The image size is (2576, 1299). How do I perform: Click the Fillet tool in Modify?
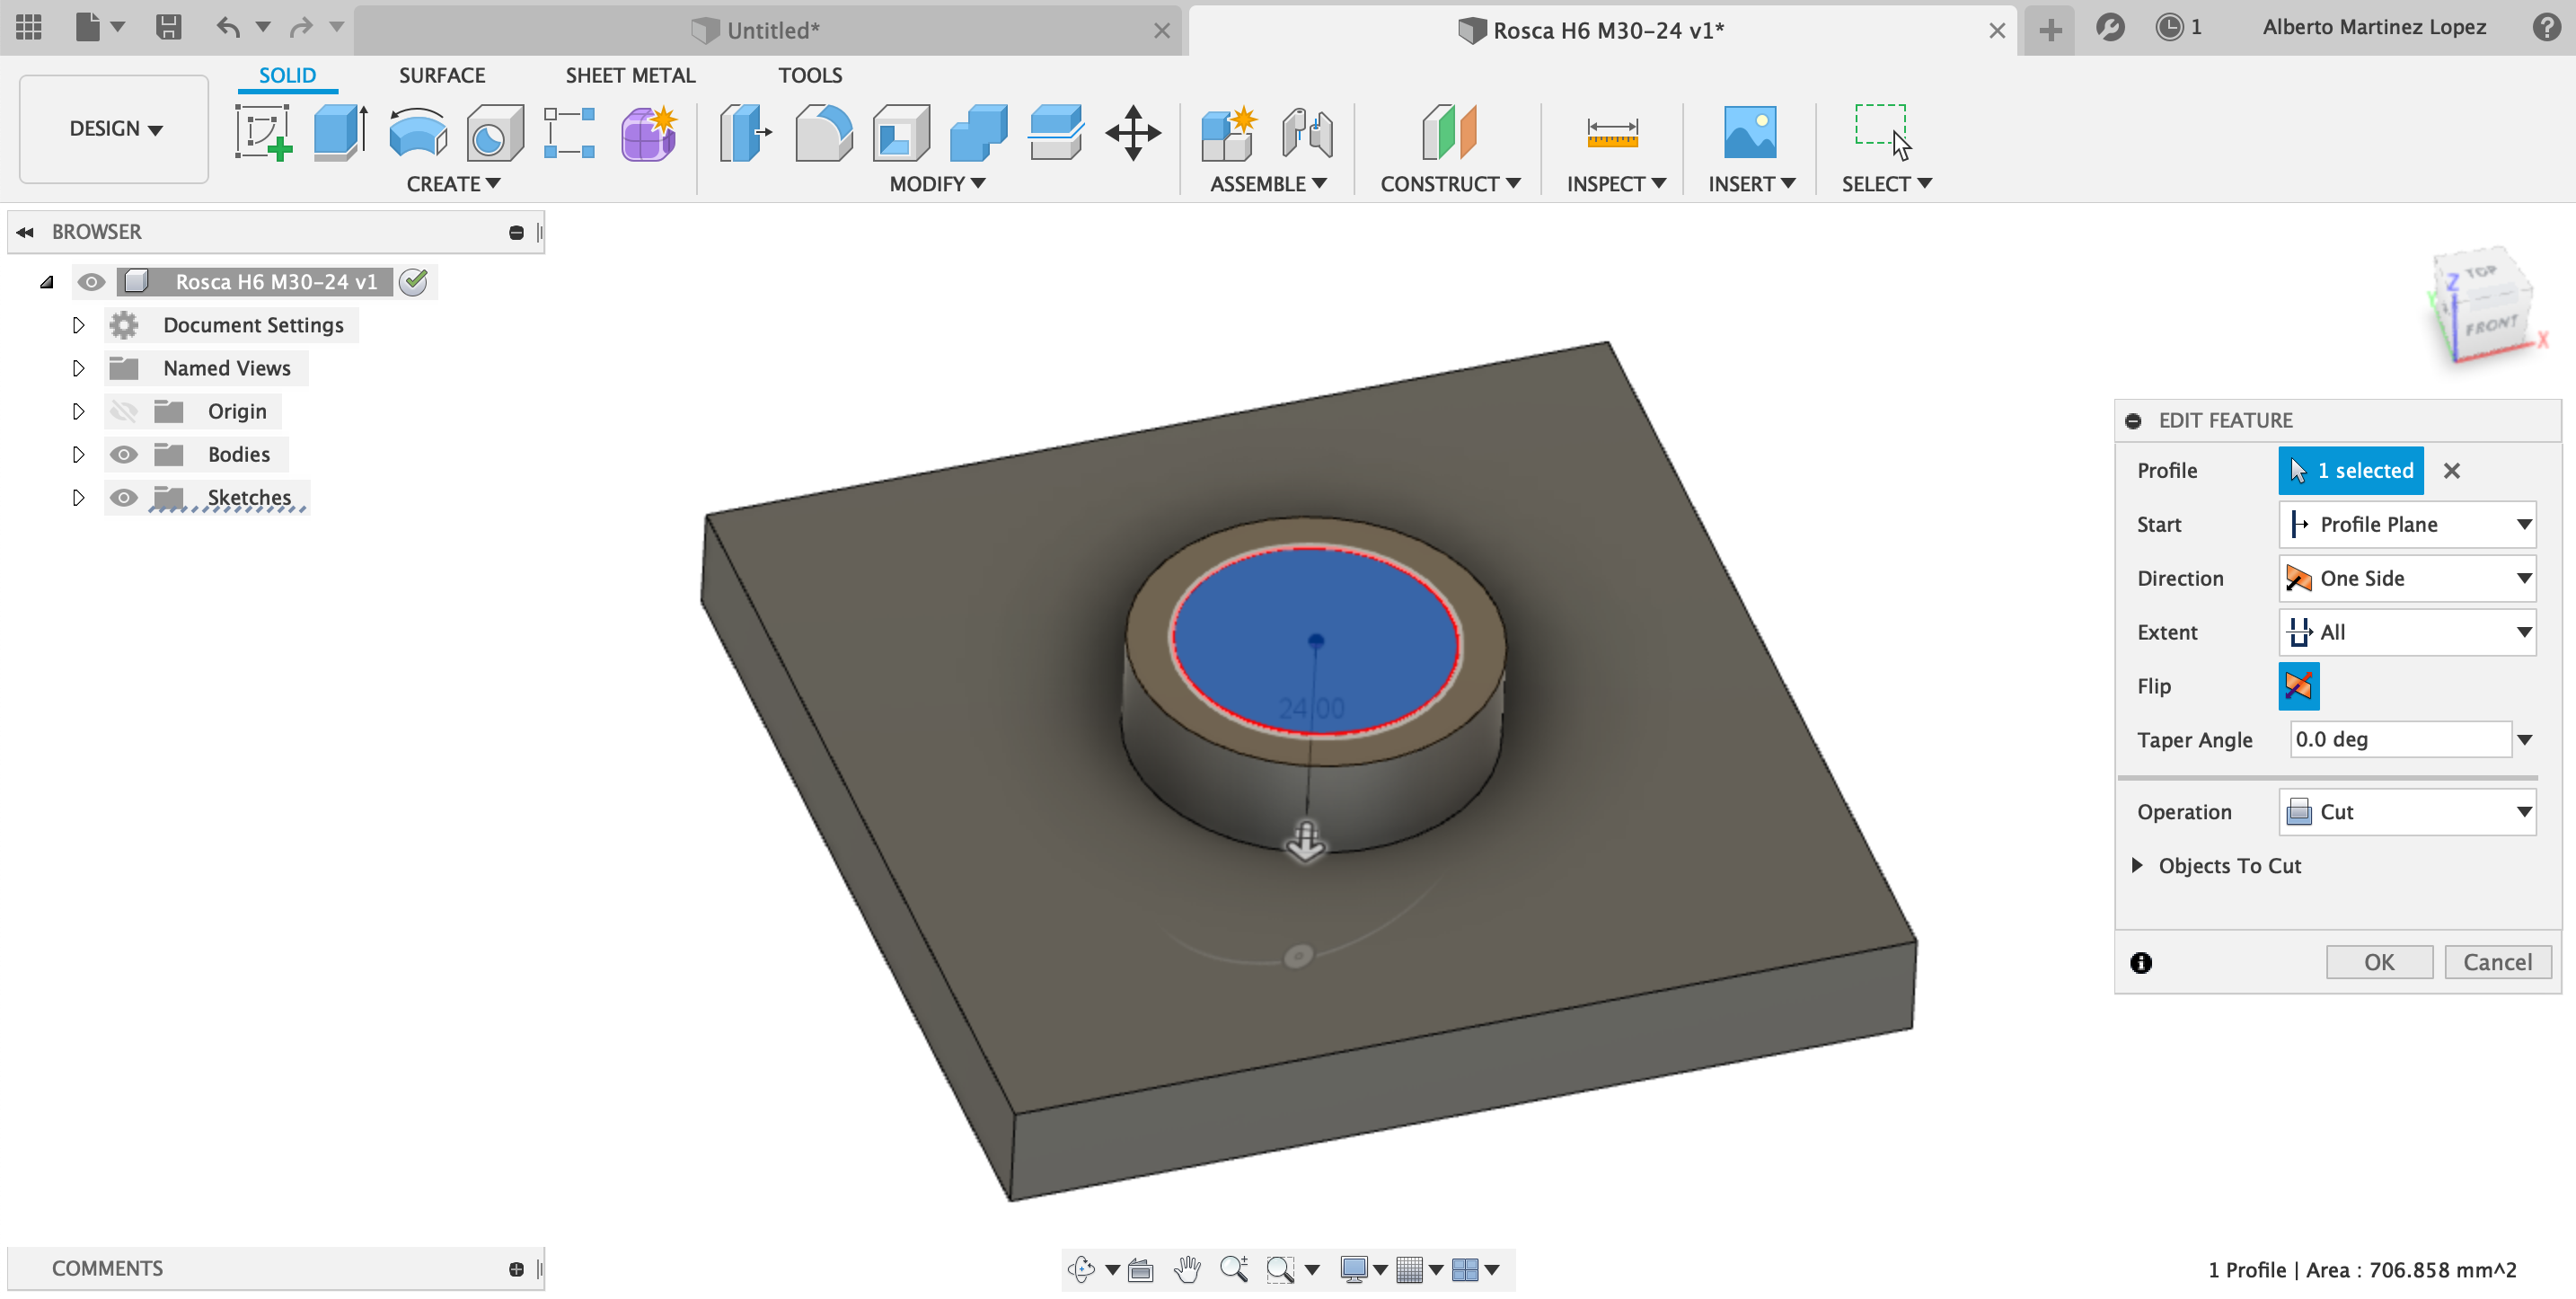coord(823,133)
